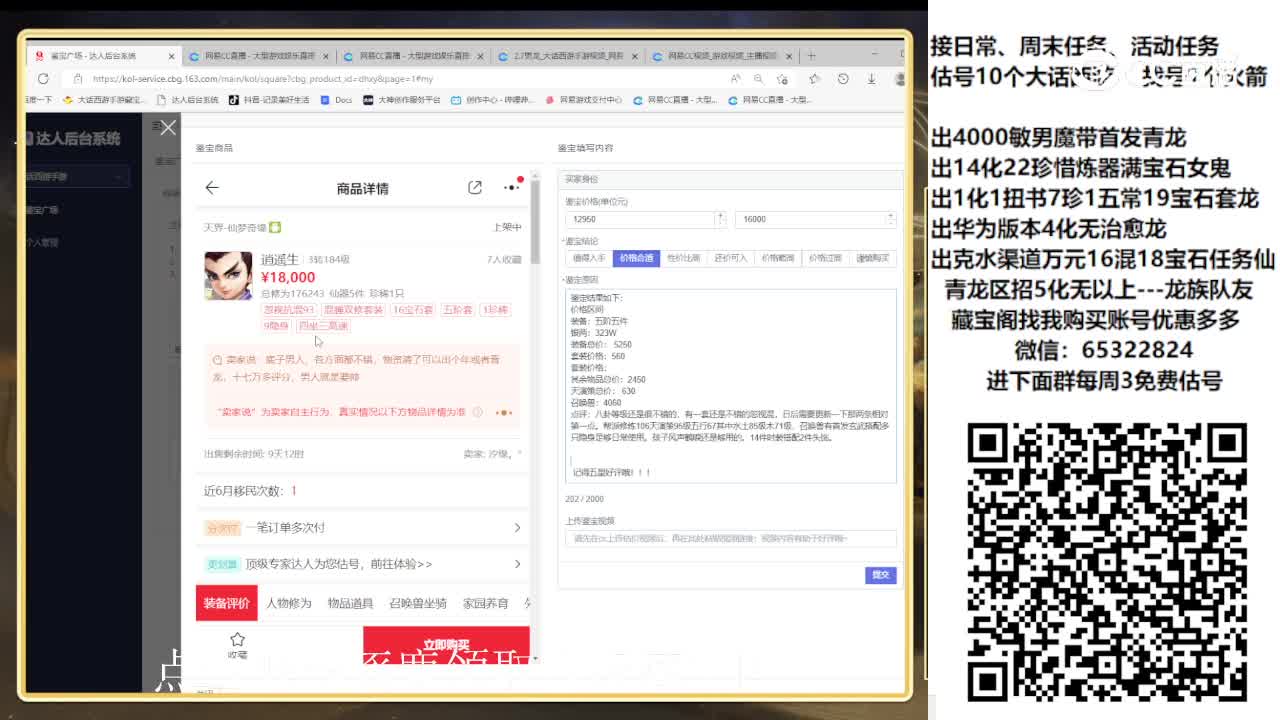Click the red 立即购买 buy button
The height and width of the screenshot is (720, 1280).
[x=446, y=644]
